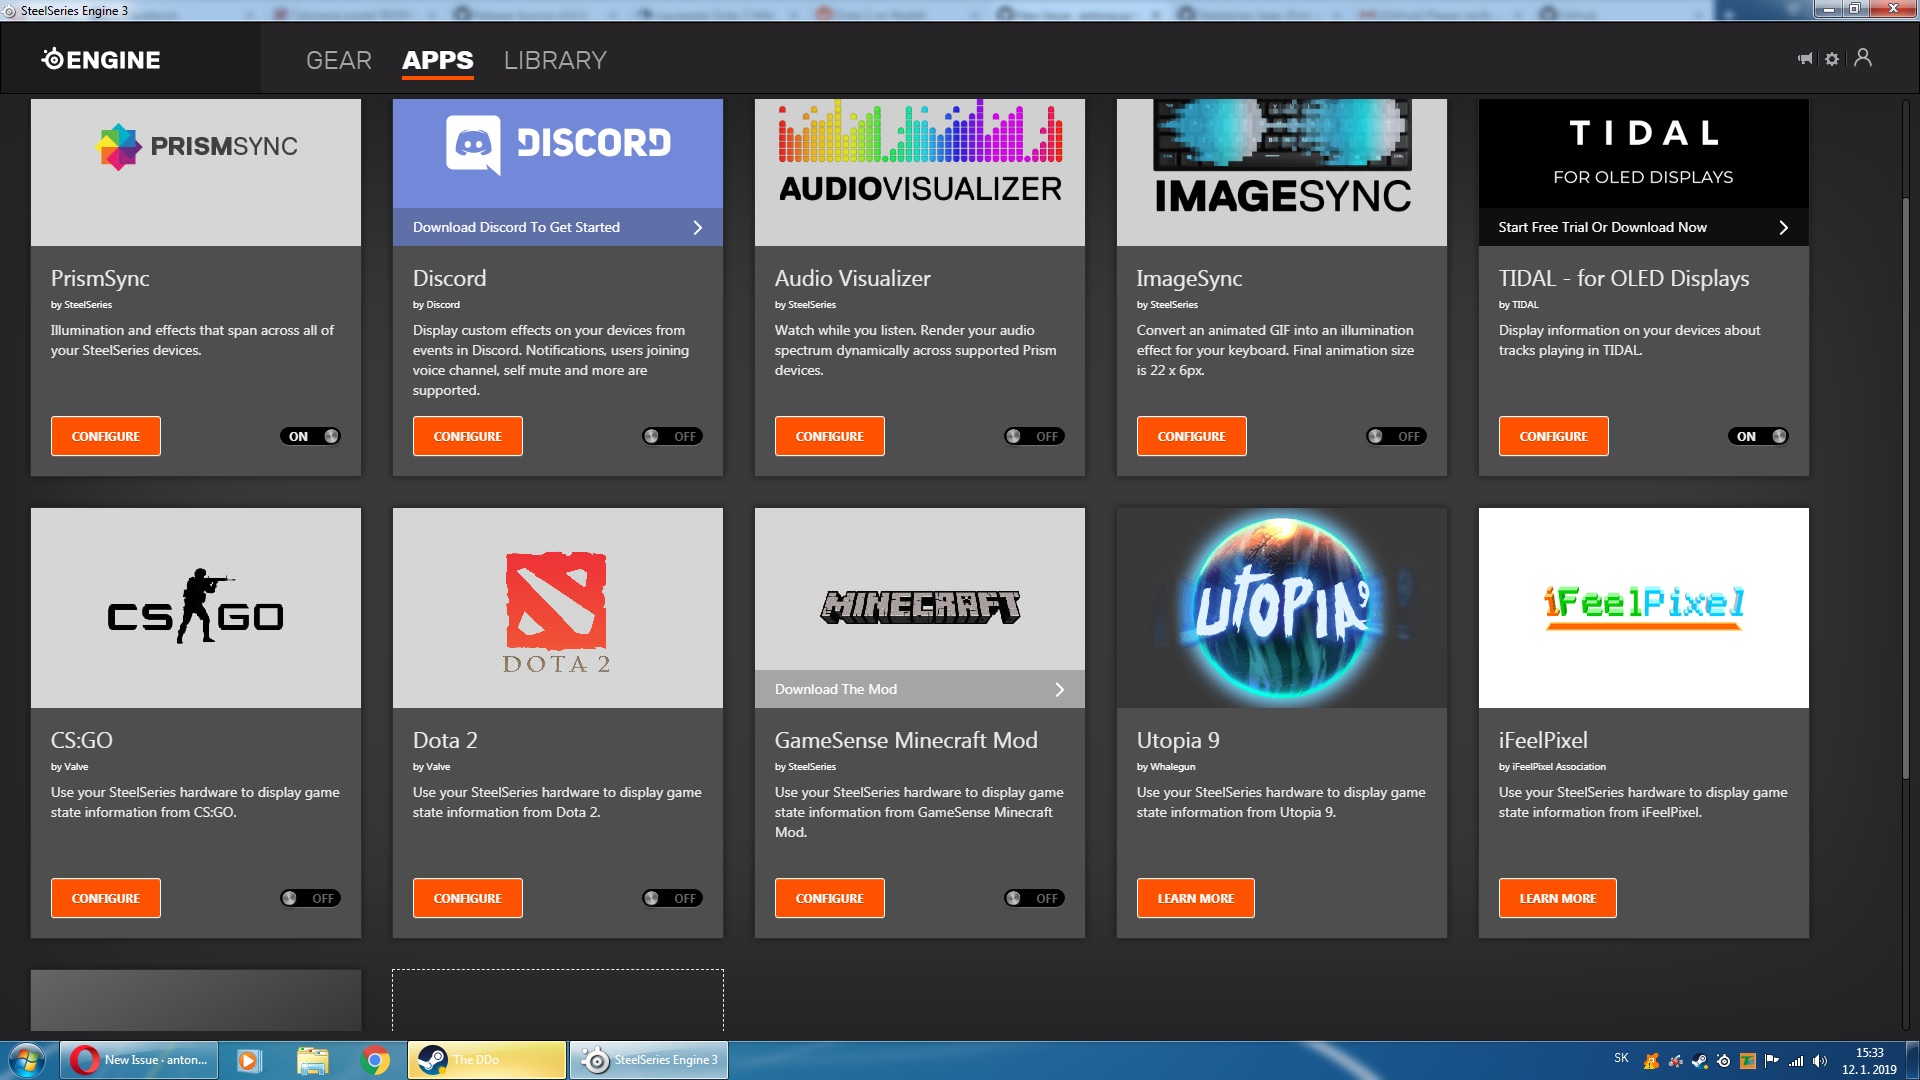Image resolution: width=1920 pixels, height=1080 pixels.
Task: Open the TIDAL Start Free Trial arrow
Action: tap(1783, 227)
